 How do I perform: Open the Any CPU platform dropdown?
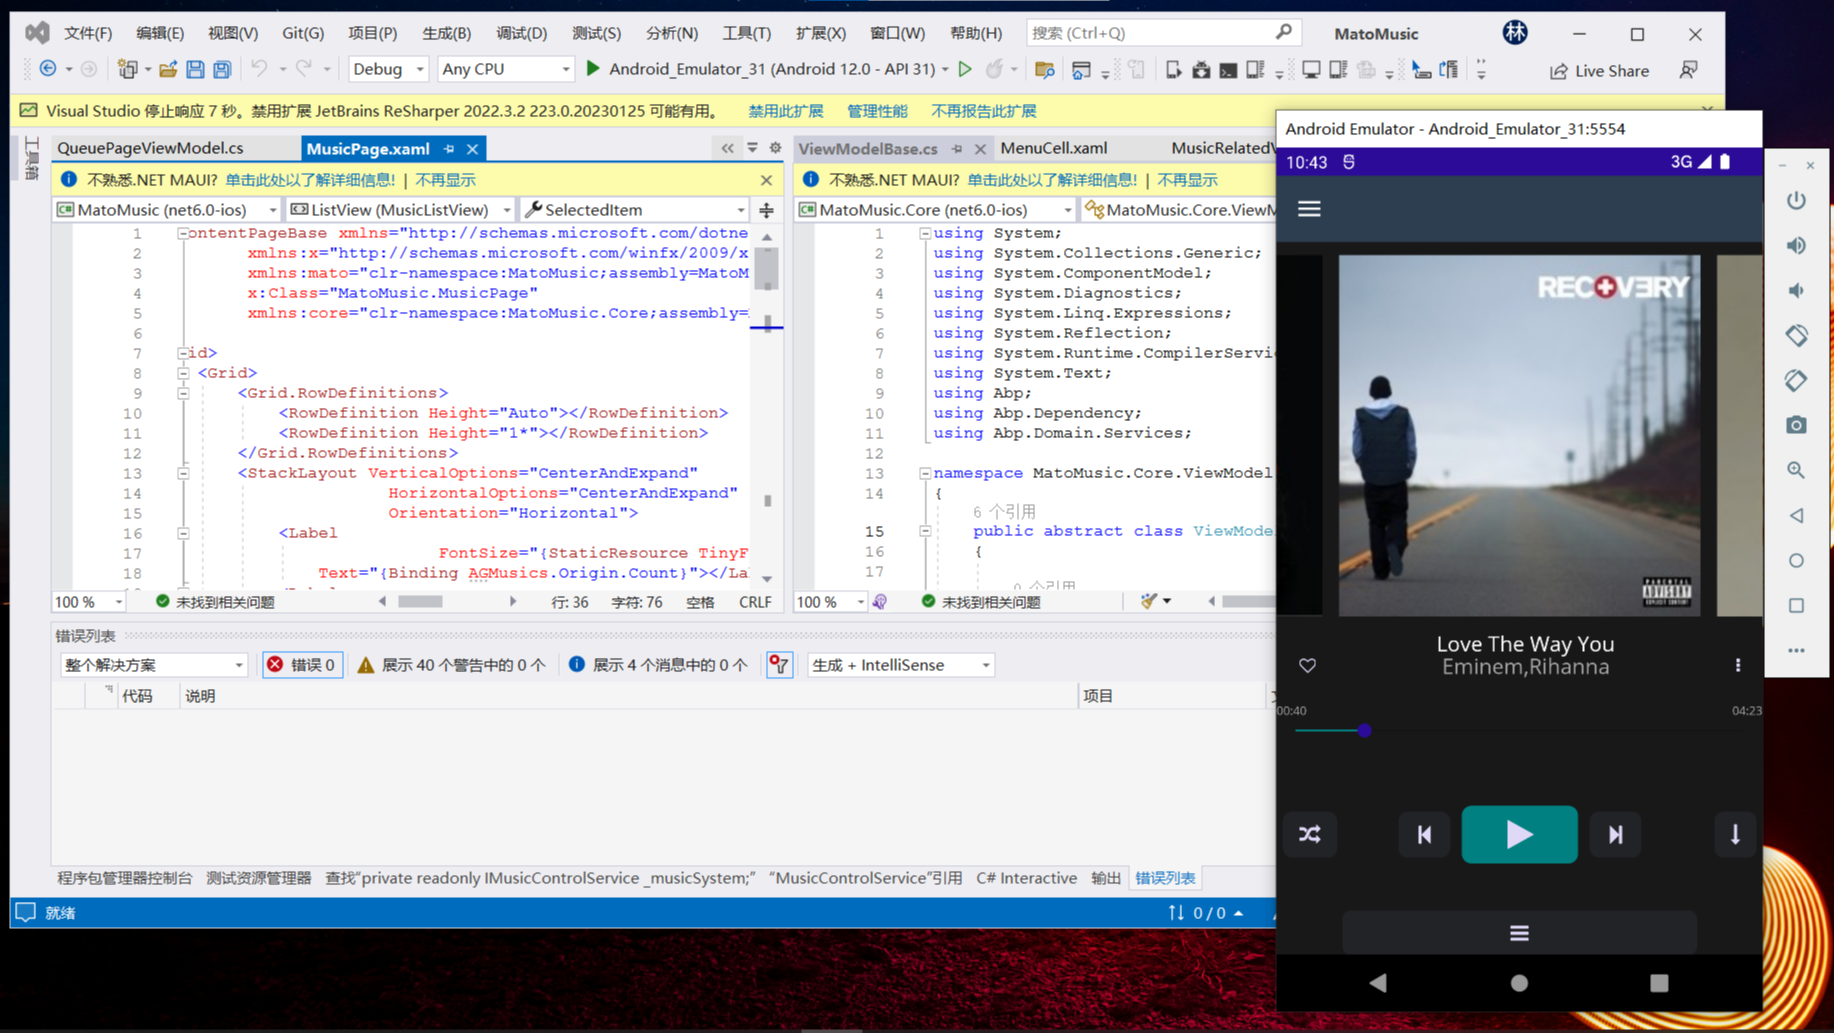click(506, 69)
